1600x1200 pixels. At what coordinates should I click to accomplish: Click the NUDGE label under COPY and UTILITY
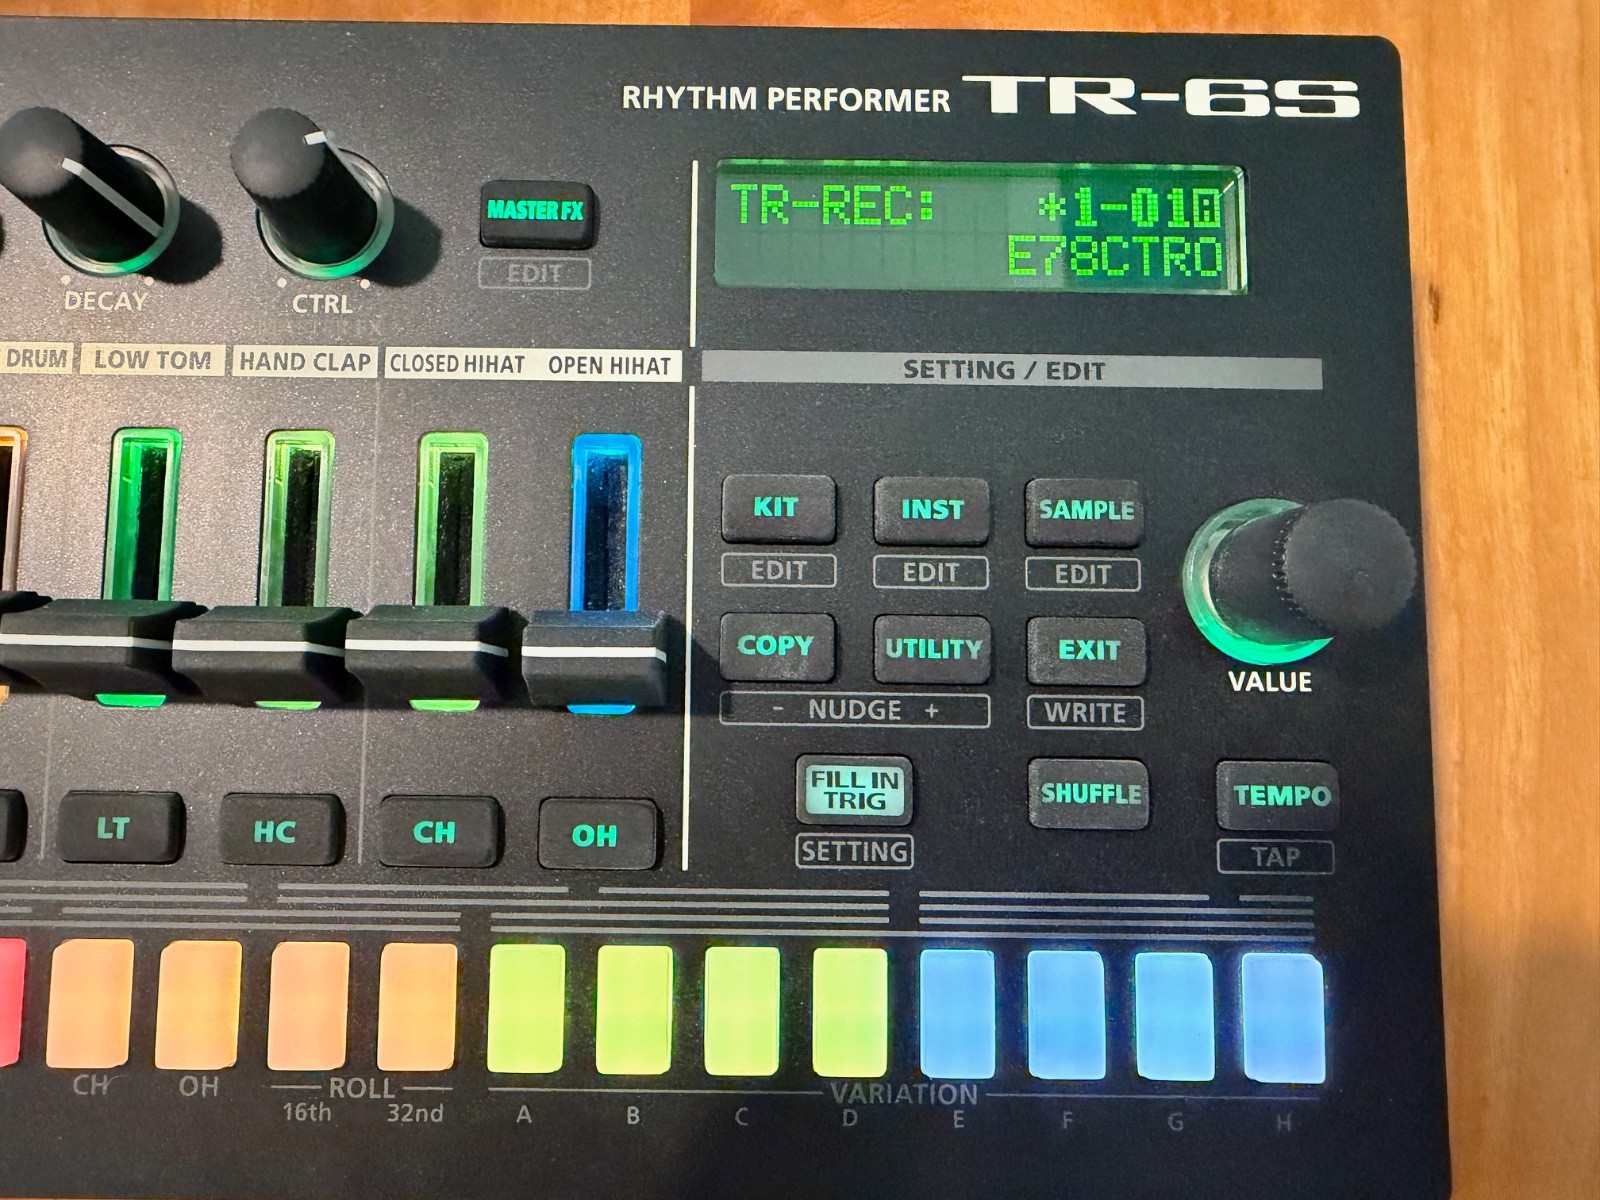point(855,710)
